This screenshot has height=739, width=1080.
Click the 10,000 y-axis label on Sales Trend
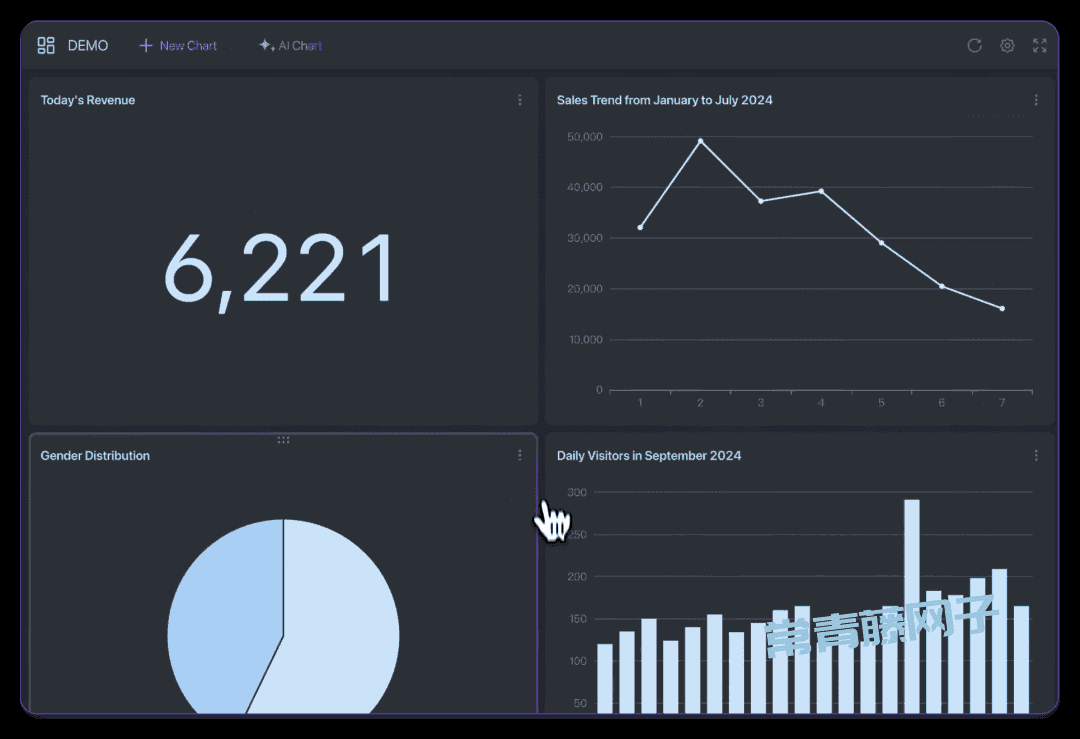(585, 340)
